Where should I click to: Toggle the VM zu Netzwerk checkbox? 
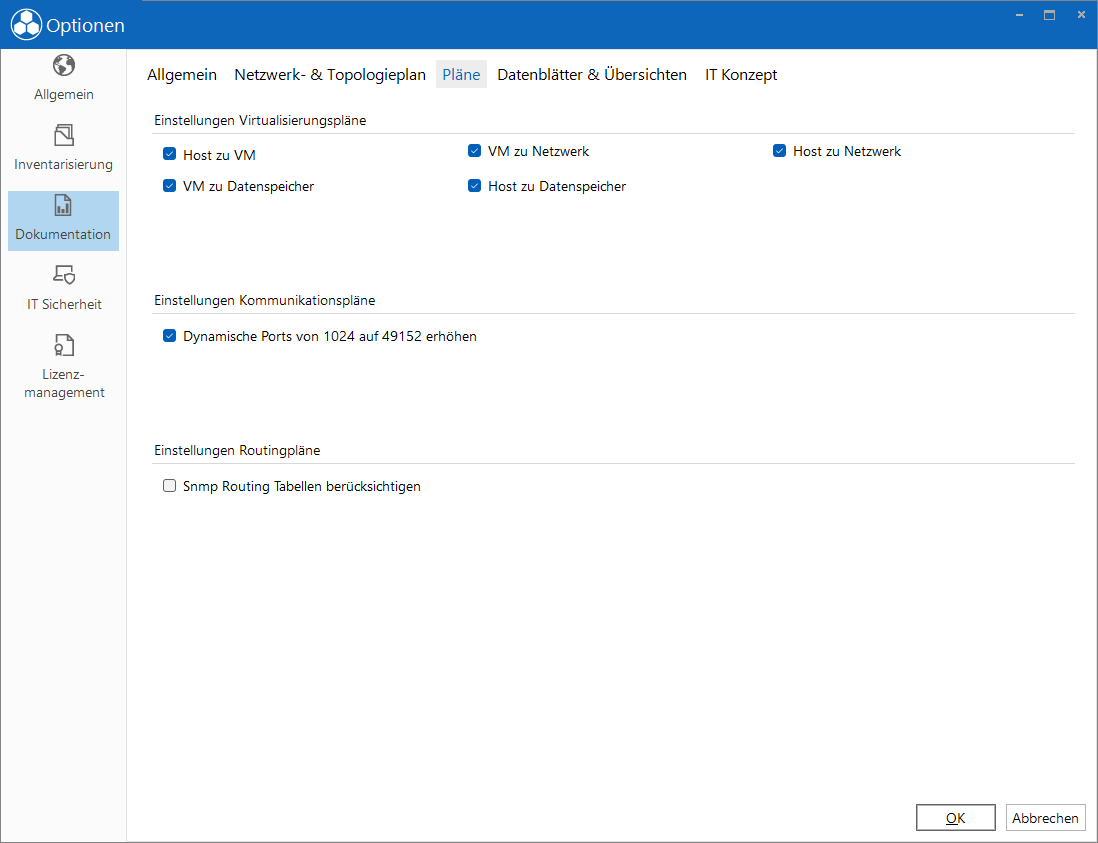click(x=474, y=151)
